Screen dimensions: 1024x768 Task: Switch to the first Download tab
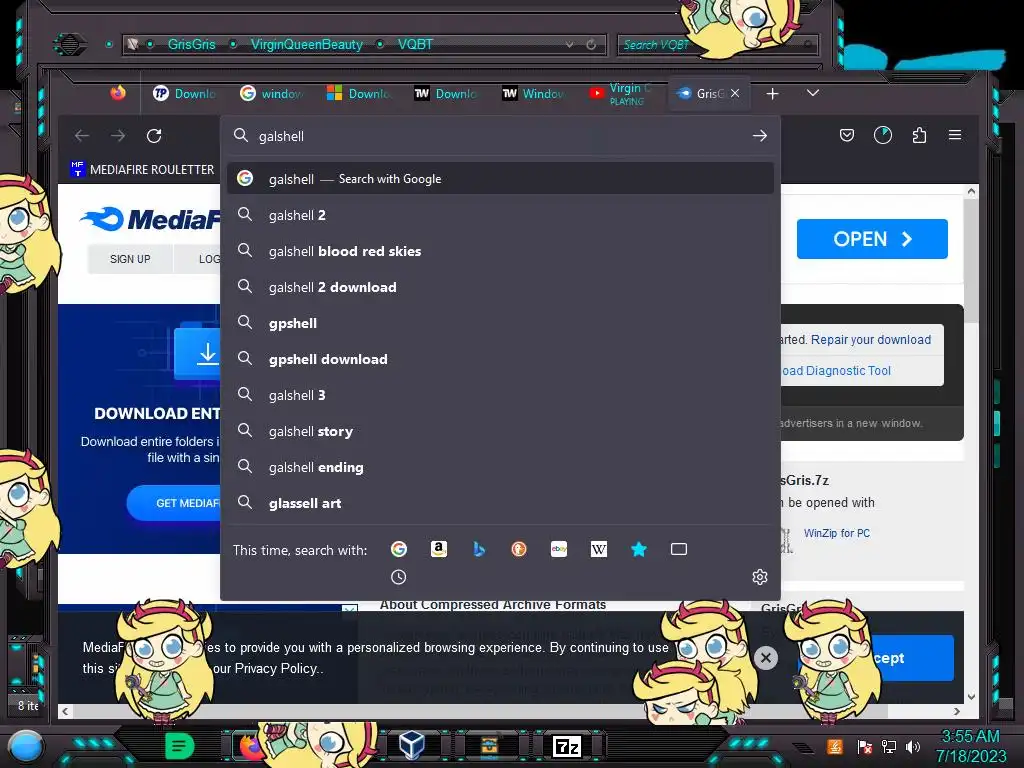[x=184, y=93]
